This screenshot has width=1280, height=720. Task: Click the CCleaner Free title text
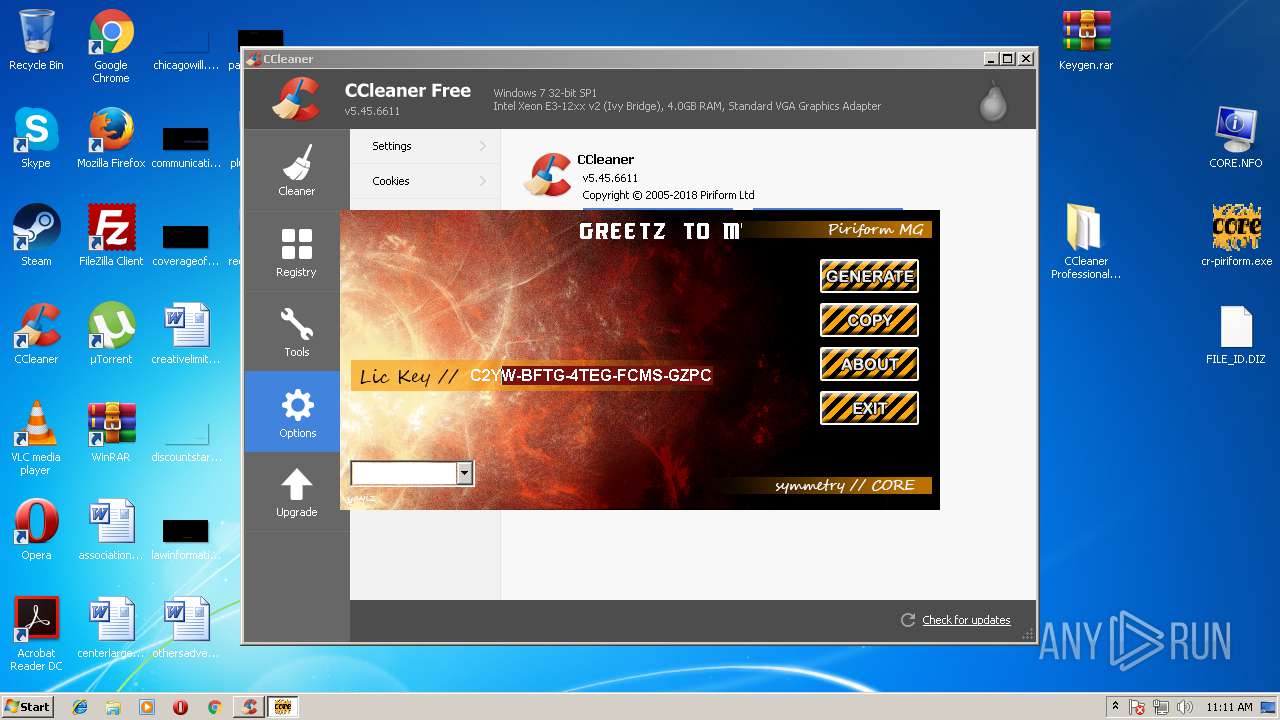pos(408,90)
